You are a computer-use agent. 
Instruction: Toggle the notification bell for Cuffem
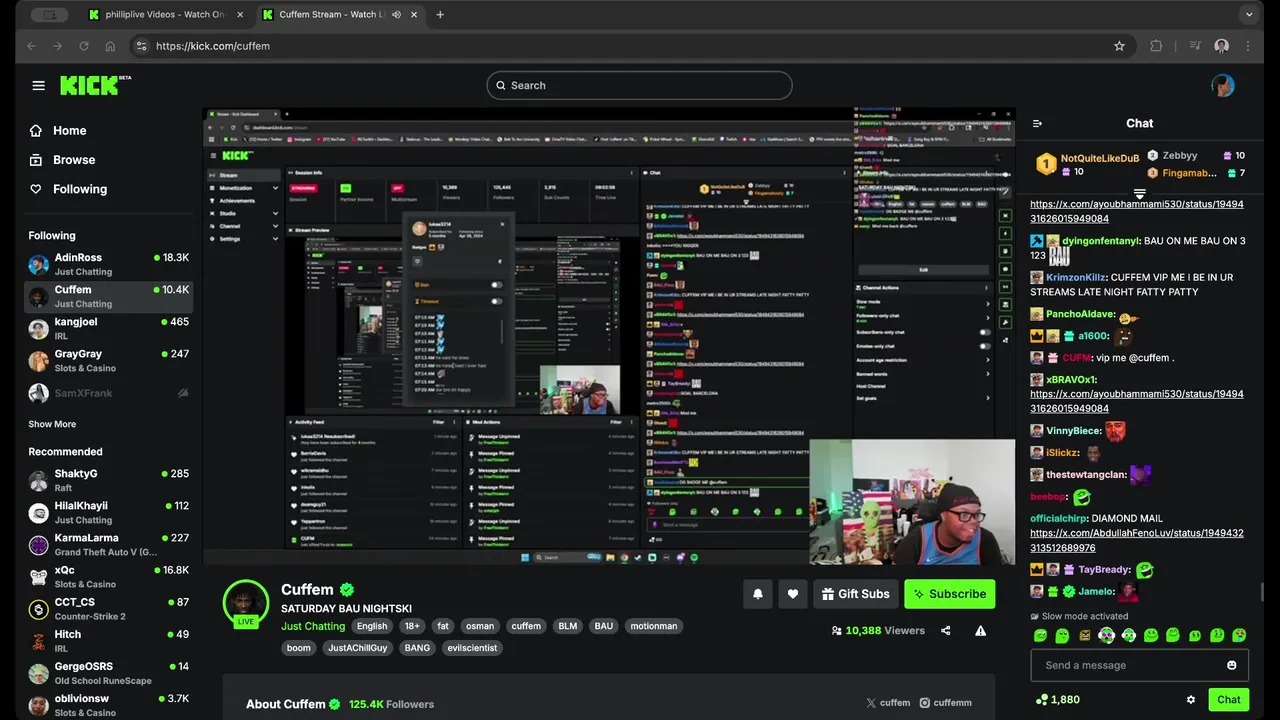point(758,594)
